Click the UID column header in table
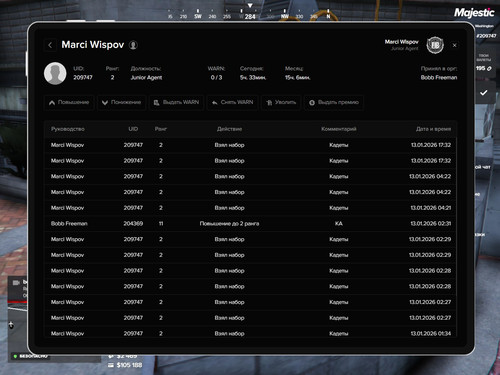The image size is (500, 375). click(133, 129)
